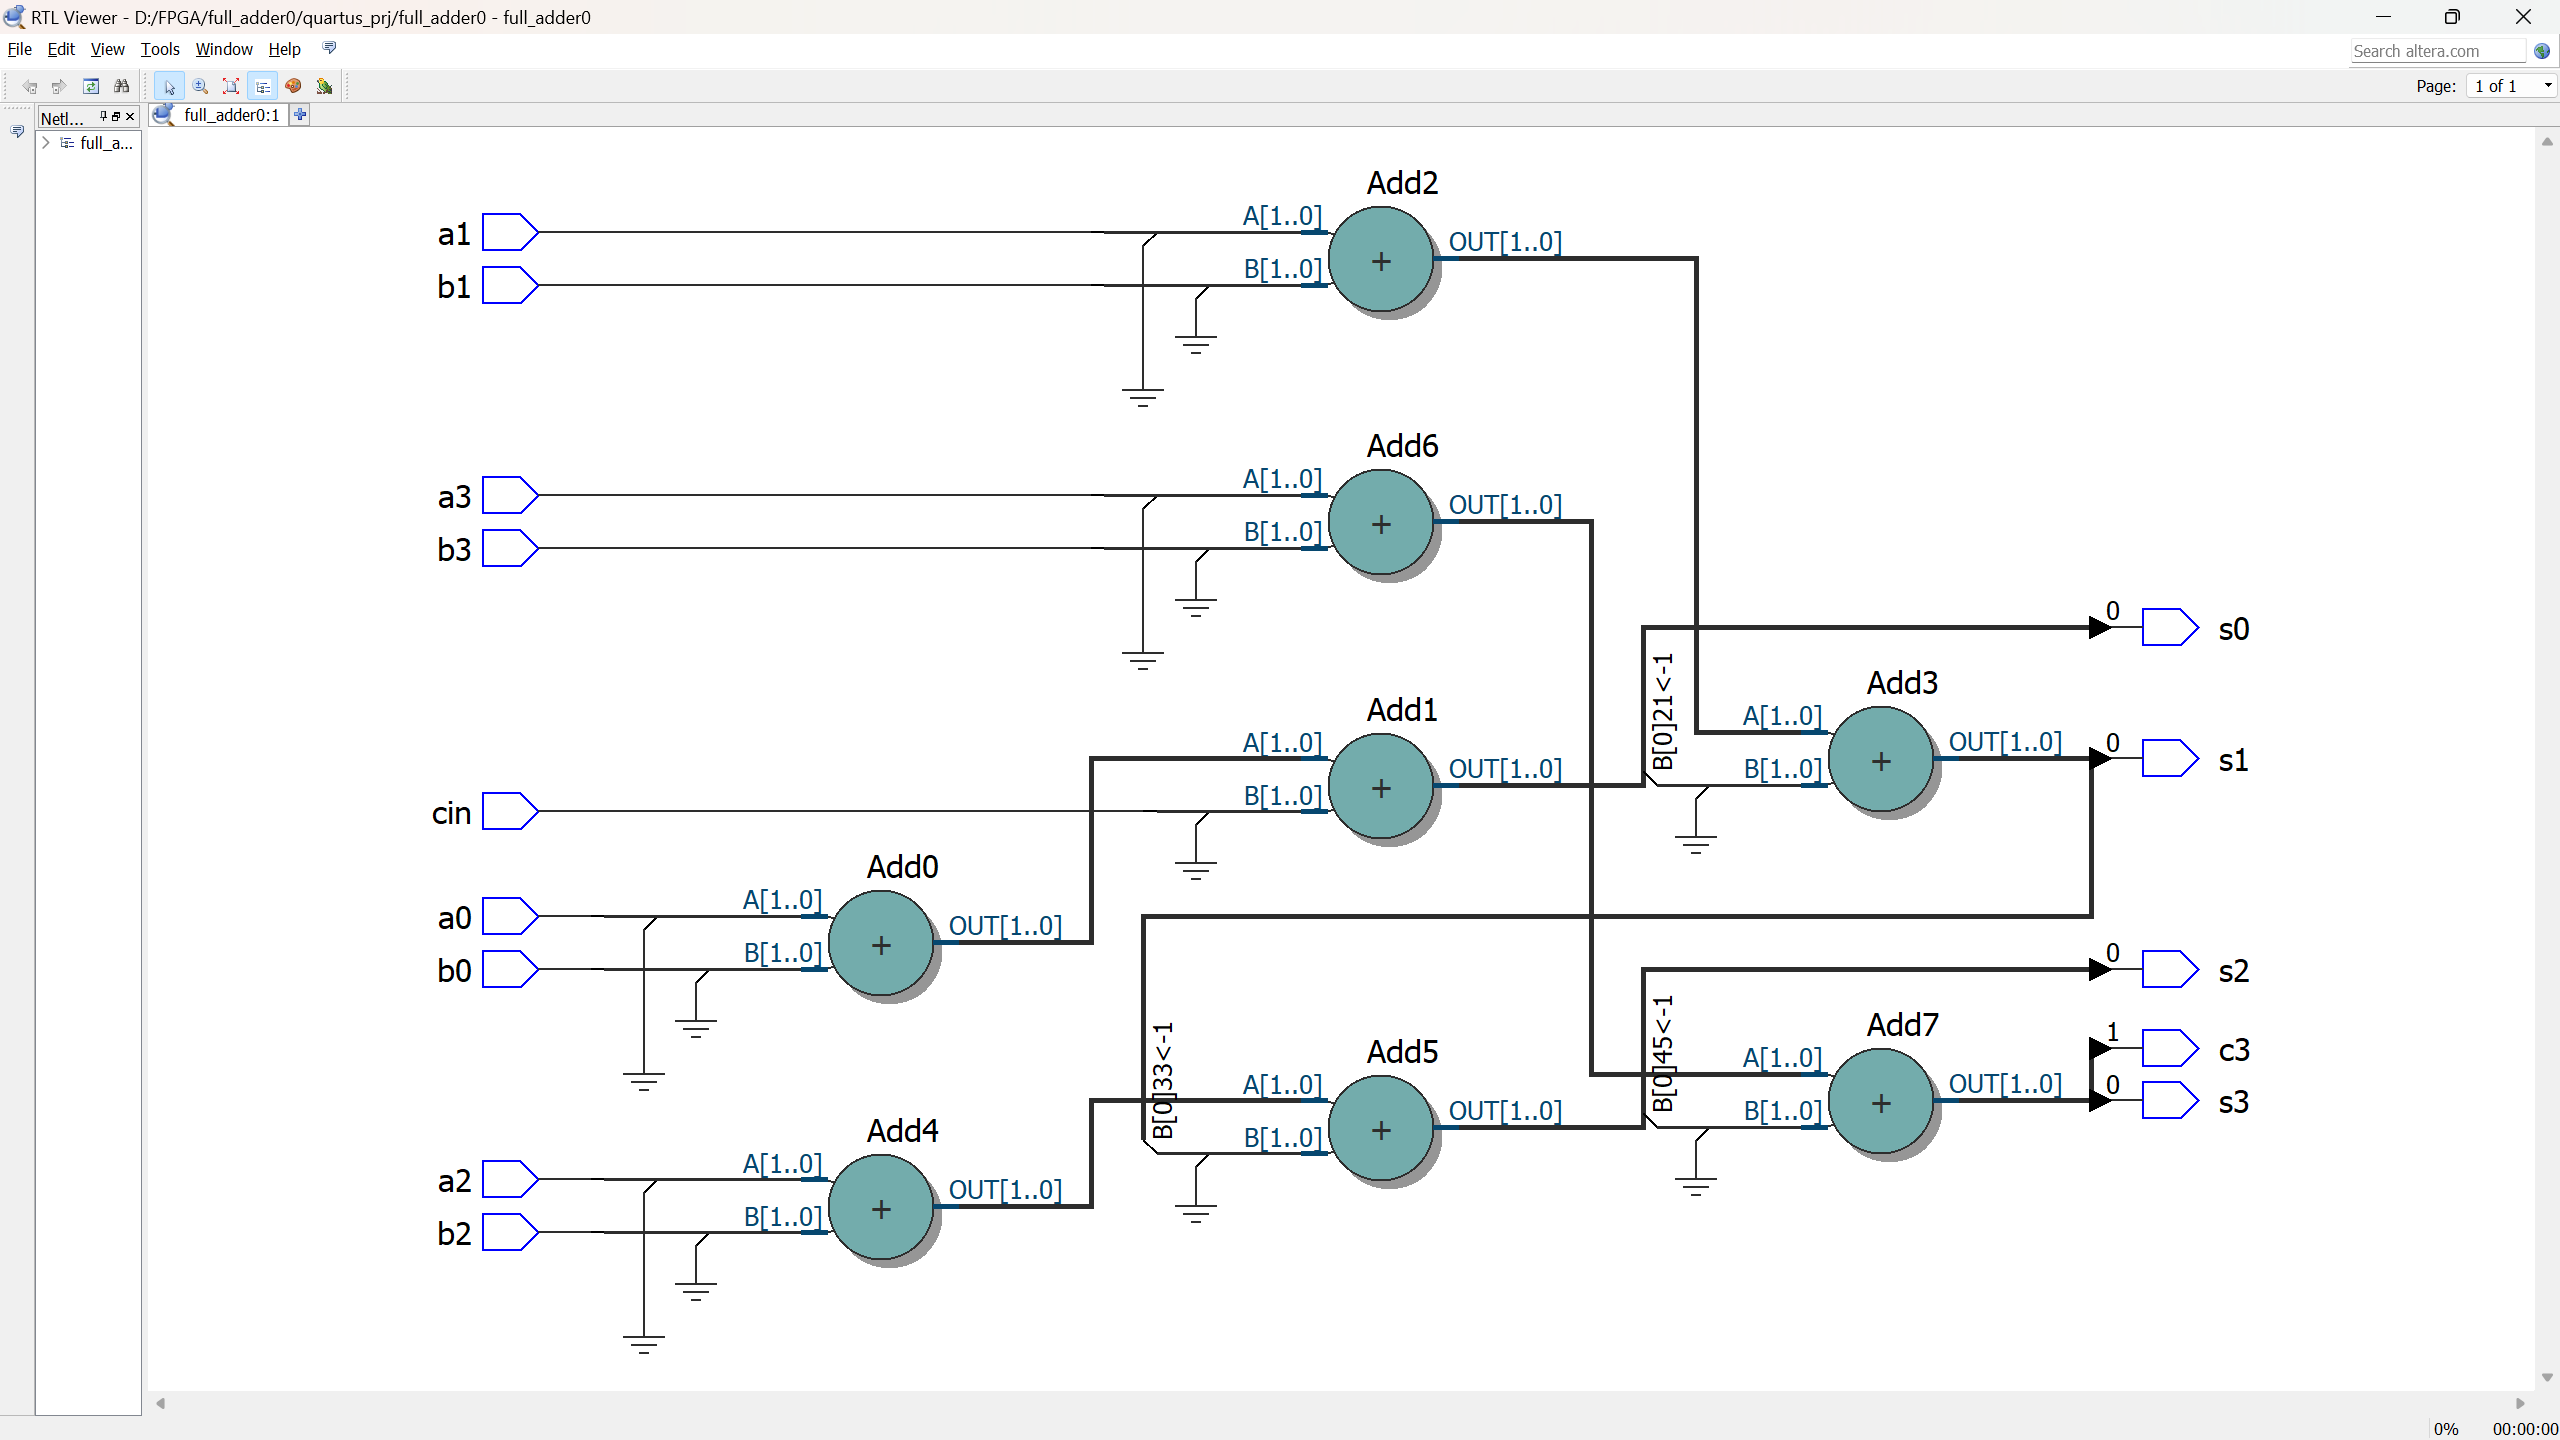Click the Search altera.com input field
2560x1440 pixels.
[2438, 51]
